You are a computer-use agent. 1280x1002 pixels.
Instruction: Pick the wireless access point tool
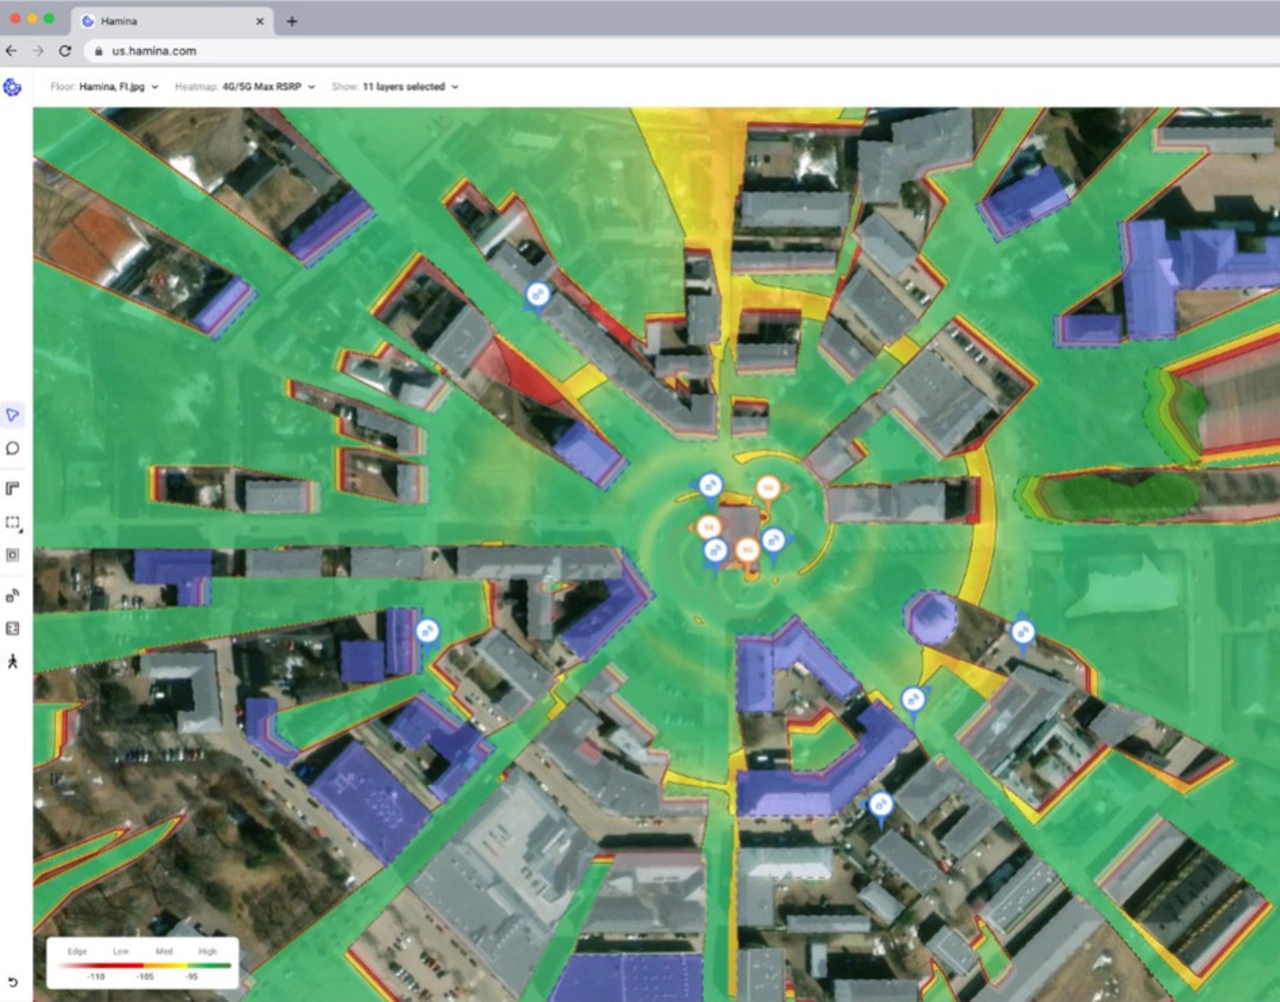pyautogui.click(x=12, y=596)
